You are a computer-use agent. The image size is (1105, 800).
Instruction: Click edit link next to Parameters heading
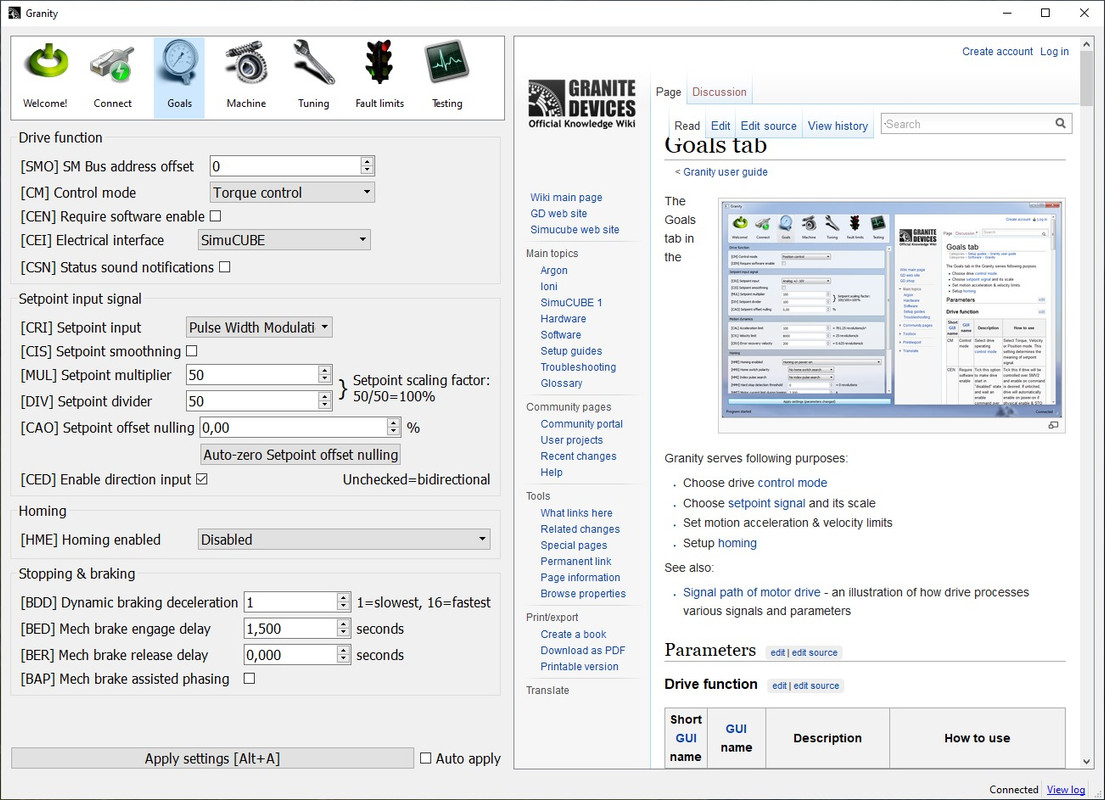click(777, 653)
